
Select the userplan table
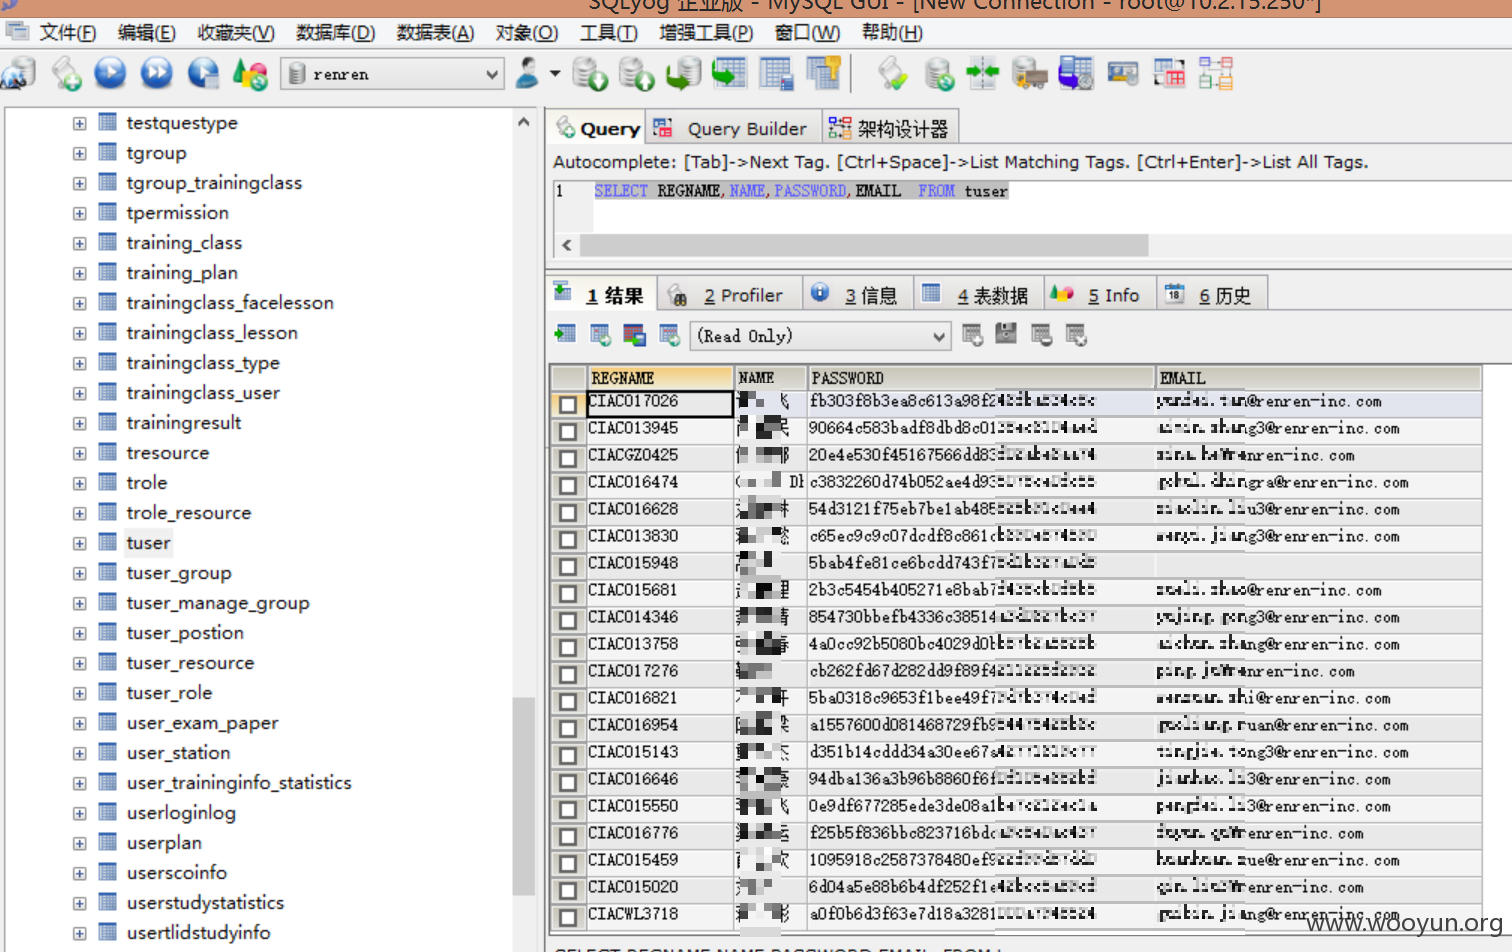coord(164,843)
